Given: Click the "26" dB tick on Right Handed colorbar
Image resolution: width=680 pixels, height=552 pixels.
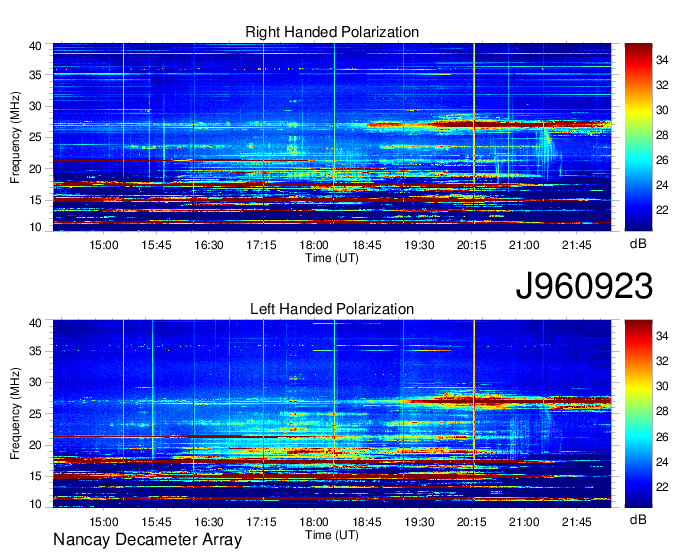Looking at the screenshot, I should (662, 160).
